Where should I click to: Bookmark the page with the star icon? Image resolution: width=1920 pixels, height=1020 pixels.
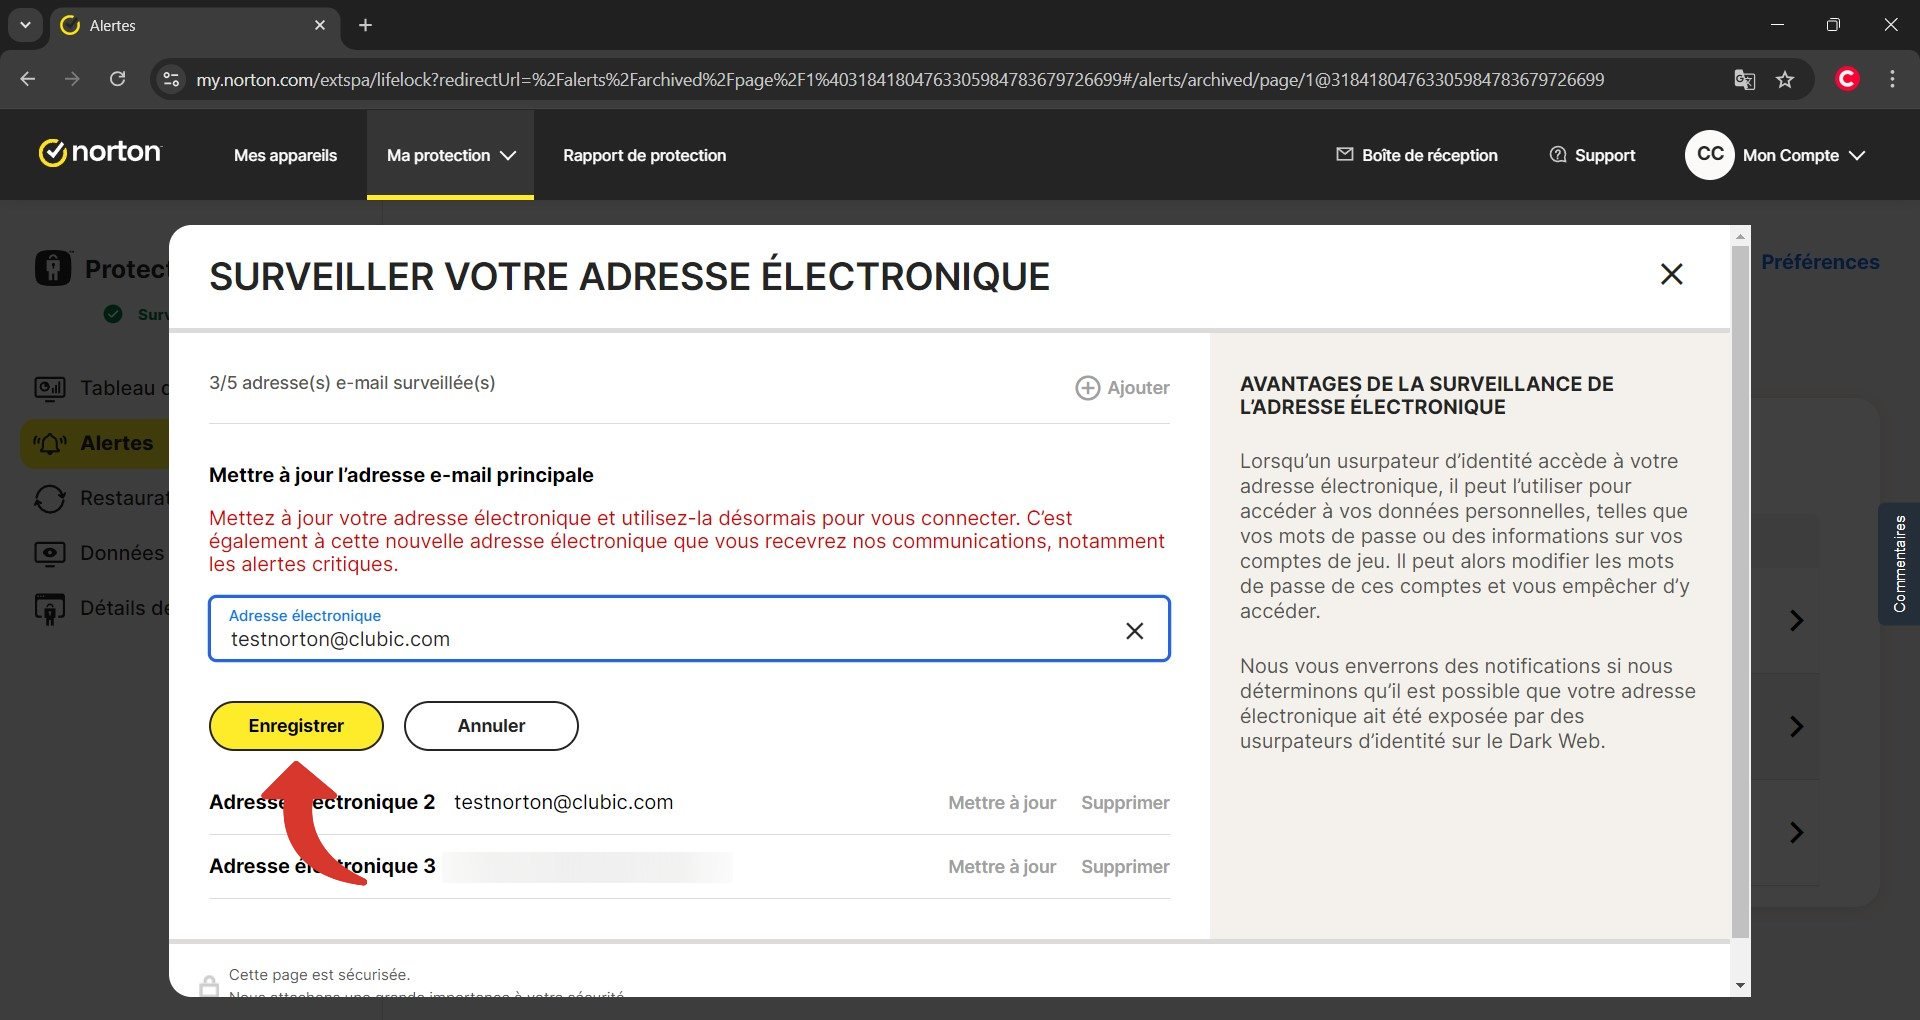click(1786, 79)
